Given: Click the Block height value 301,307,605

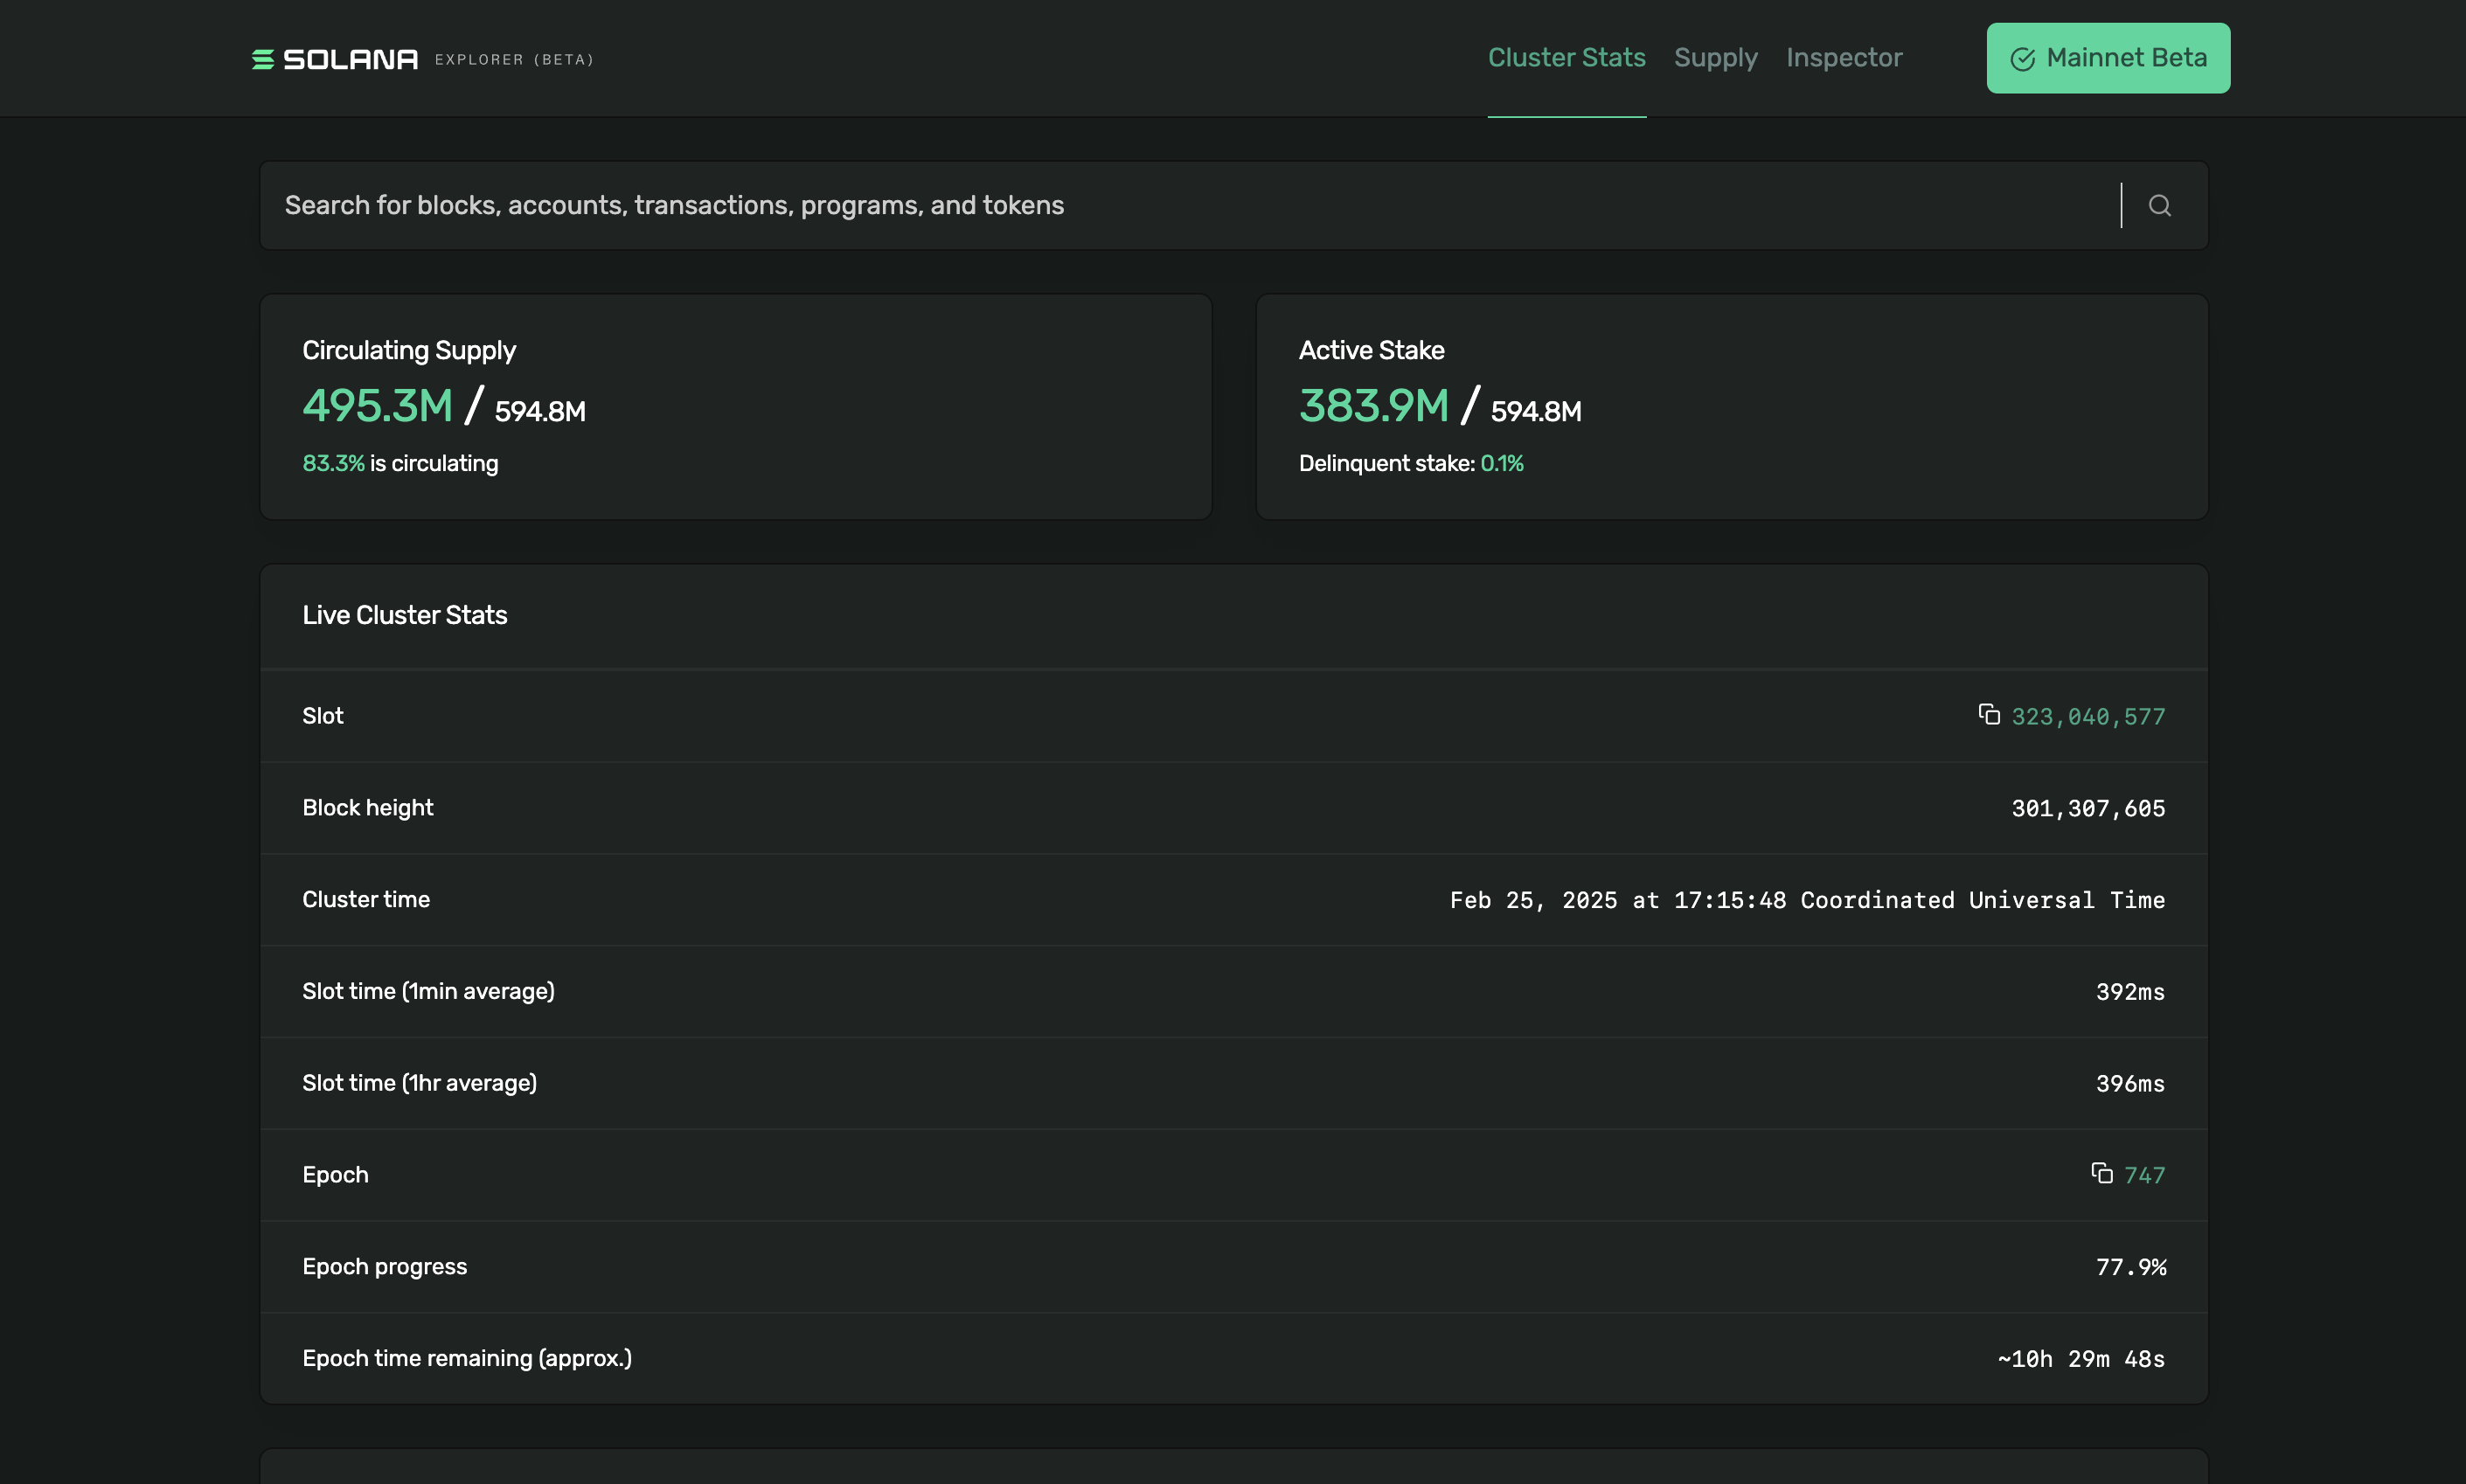Looking at the screenshot, I should pos(2088,809).
